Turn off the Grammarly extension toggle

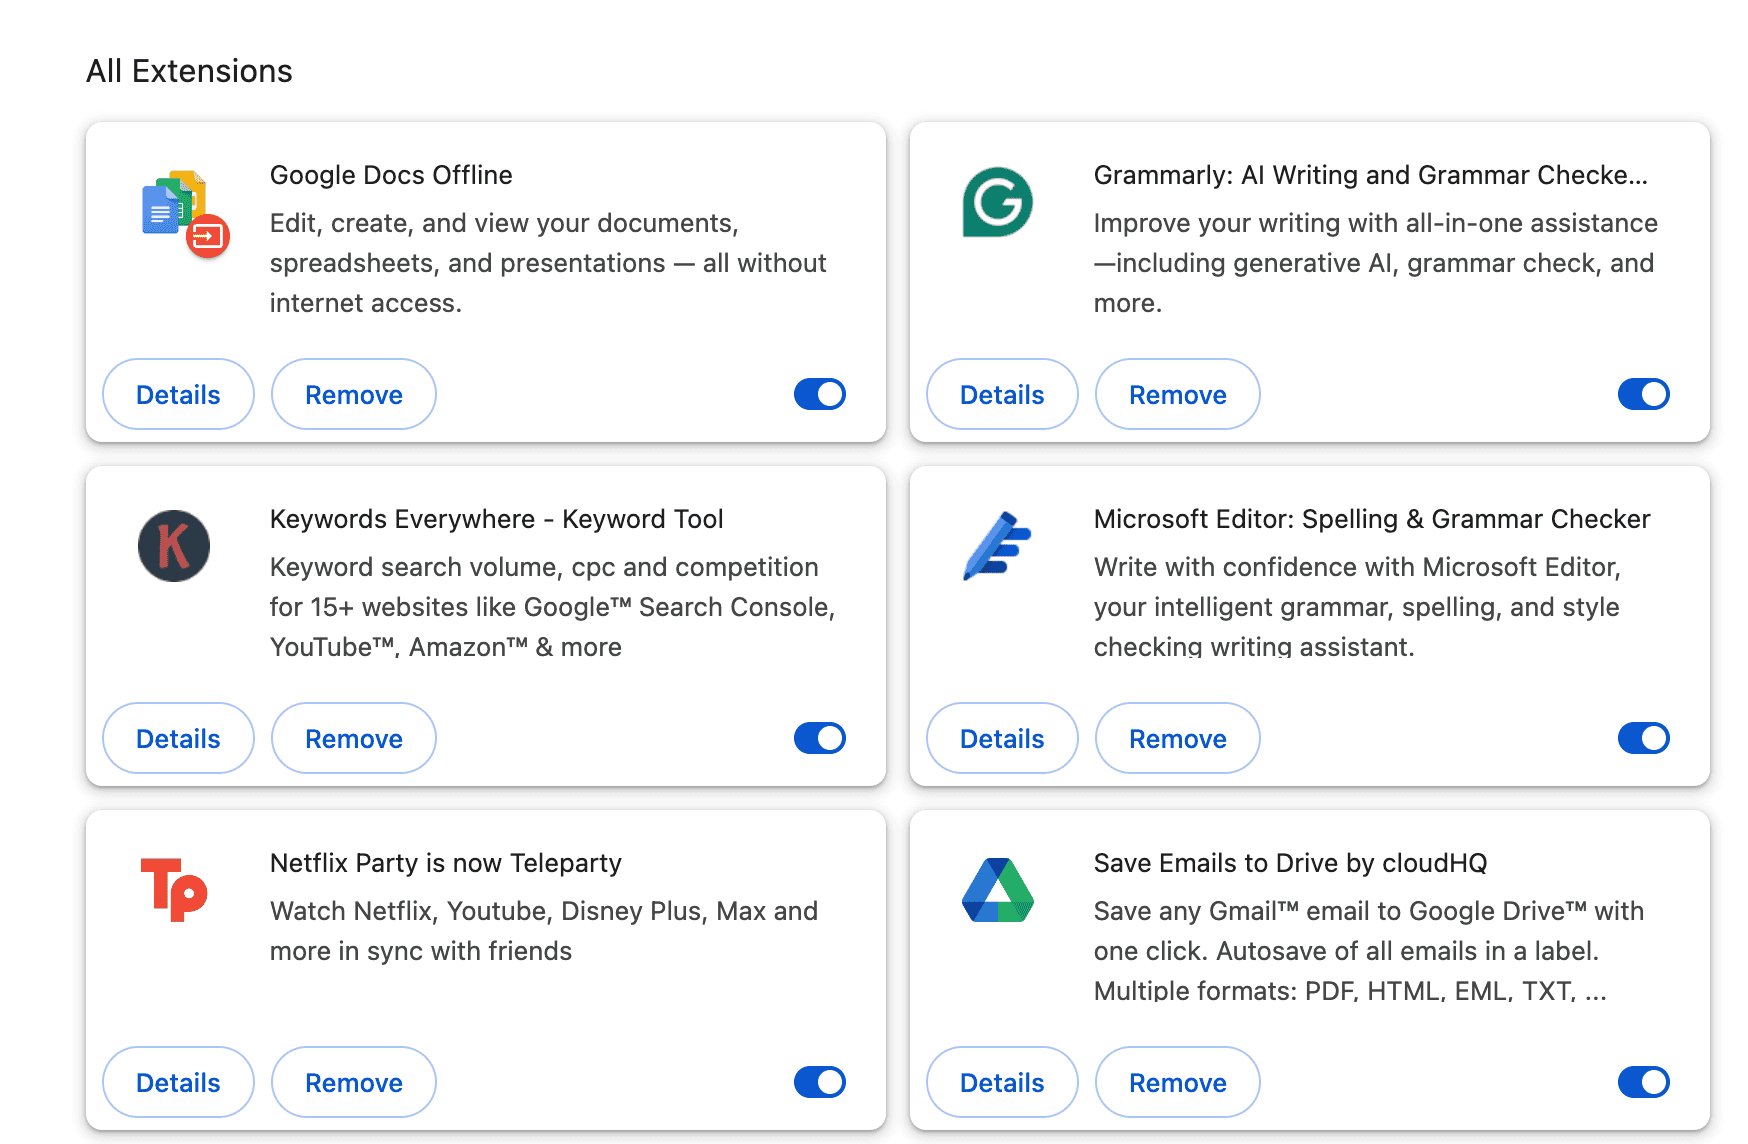1643,394
